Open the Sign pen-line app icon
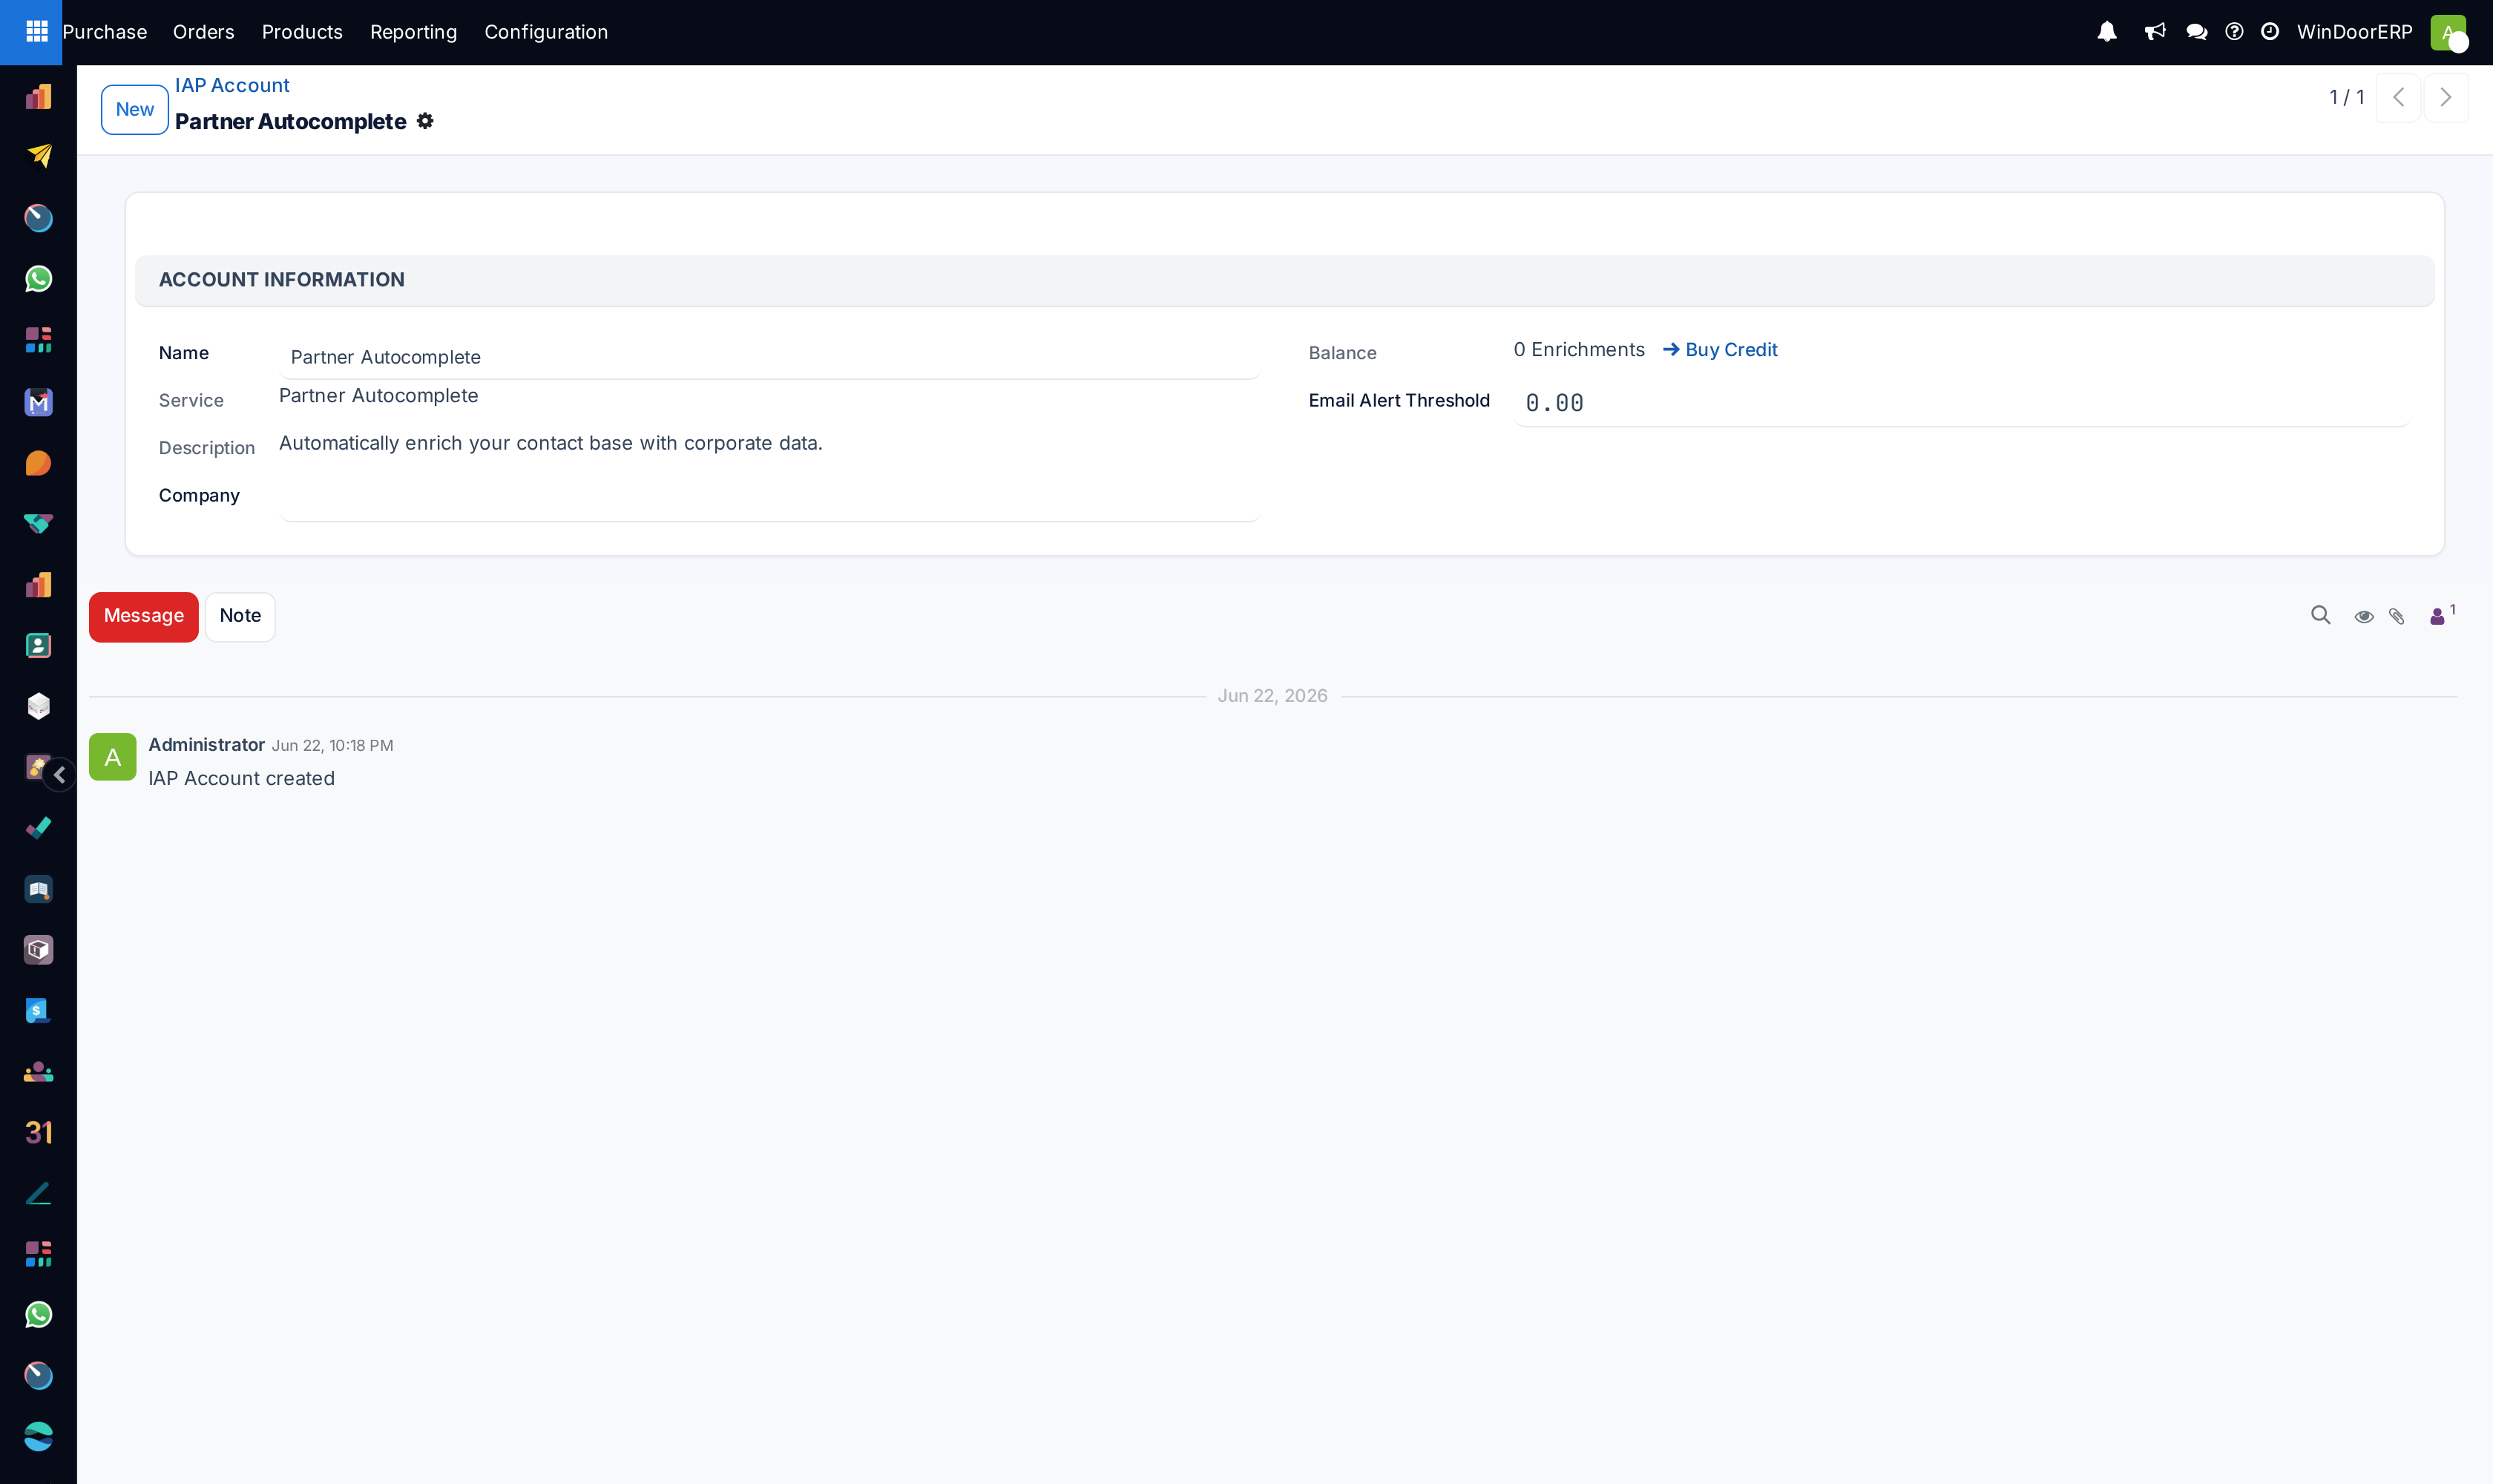Image resolution: width=2493 pixels, height=1484 pixels. [x=38, y=1194]
